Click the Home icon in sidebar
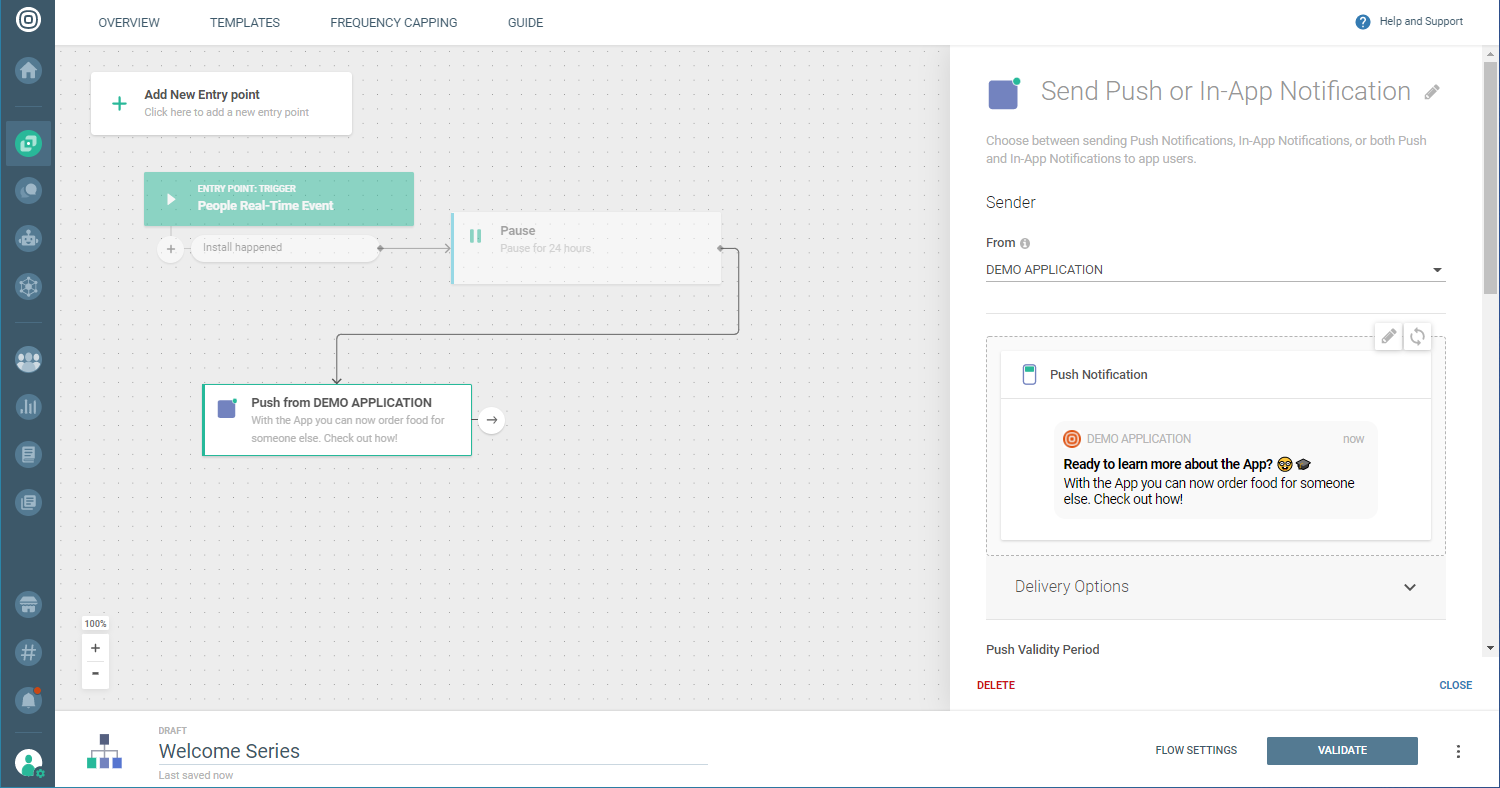 pos(28,71)
